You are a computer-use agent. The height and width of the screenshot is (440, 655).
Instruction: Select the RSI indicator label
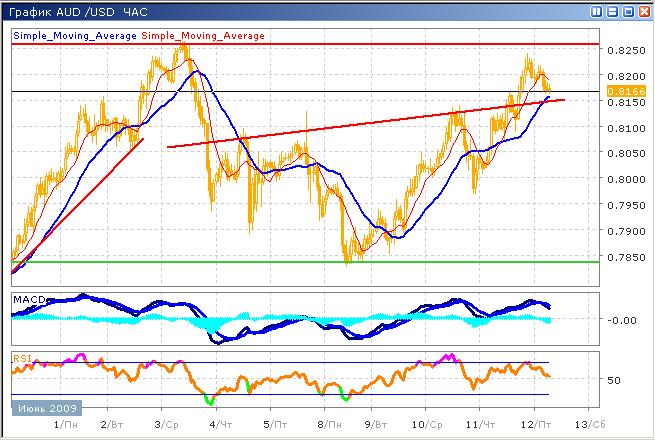pos(21,357)
